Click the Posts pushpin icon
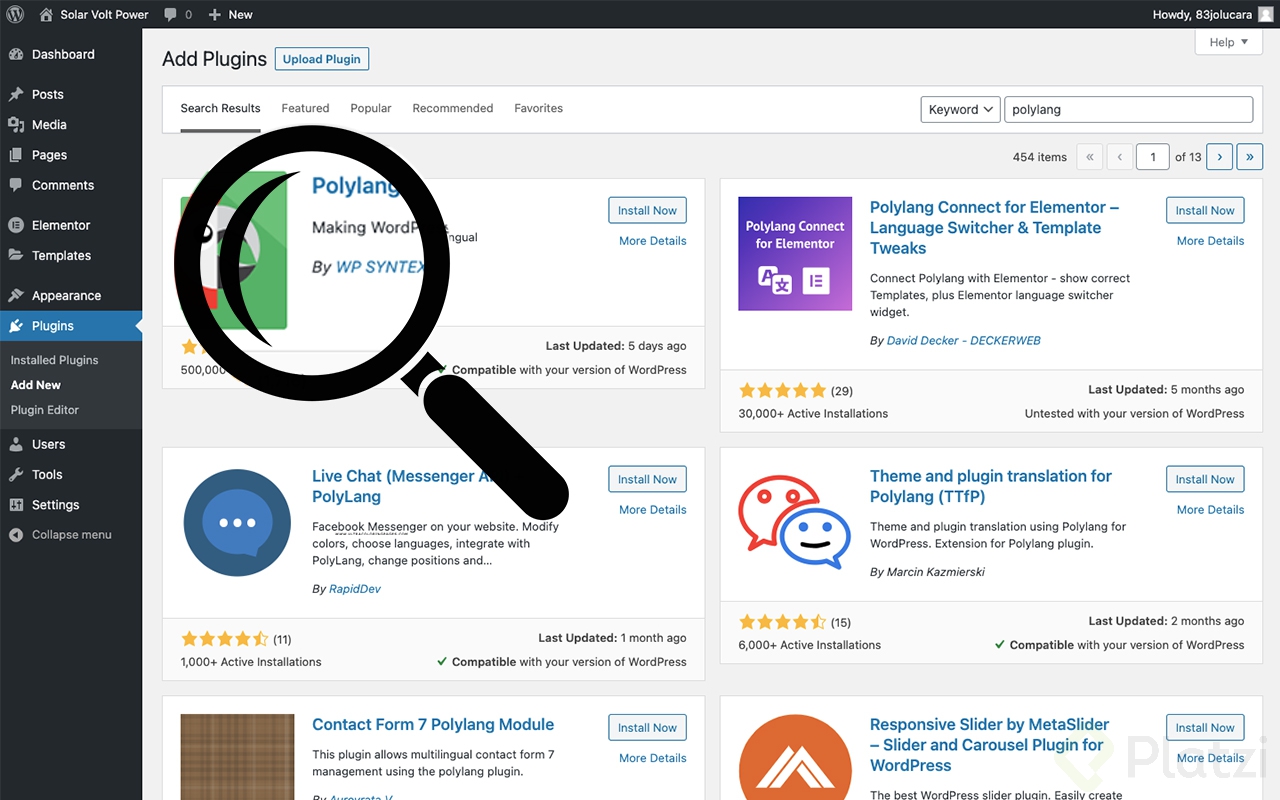1280x800 pixels. pos(16,94)
